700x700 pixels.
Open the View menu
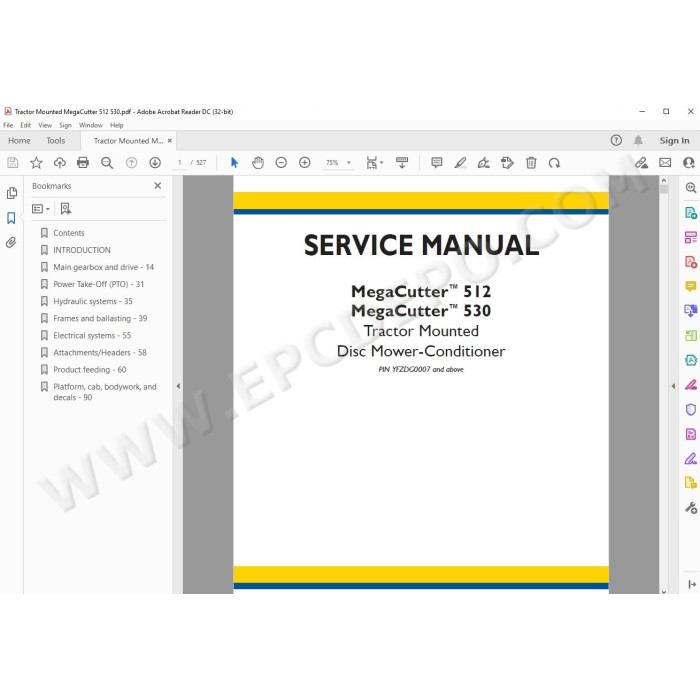click(x=45, y=125)
